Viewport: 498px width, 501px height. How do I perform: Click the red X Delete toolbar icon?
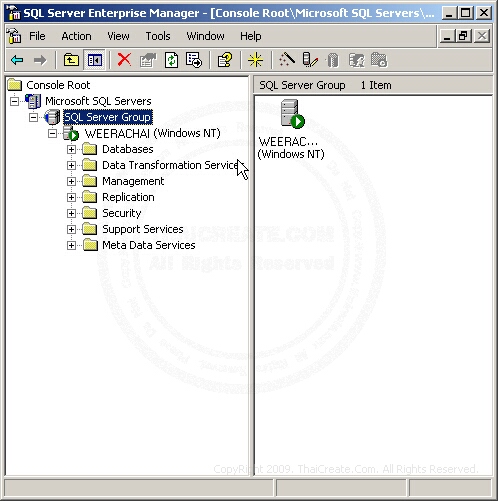(x=124, y=60)
